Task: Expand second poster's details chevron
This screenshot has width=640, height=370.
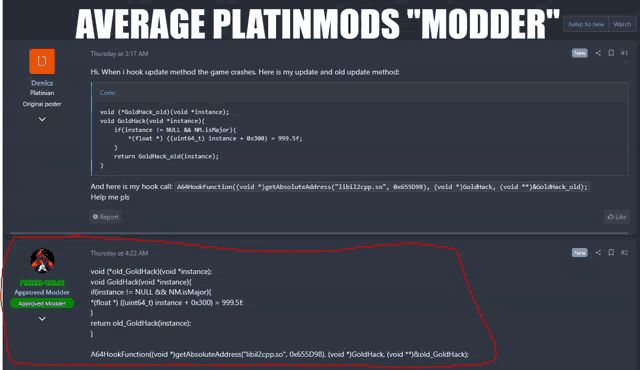Action: click(42, 319)
